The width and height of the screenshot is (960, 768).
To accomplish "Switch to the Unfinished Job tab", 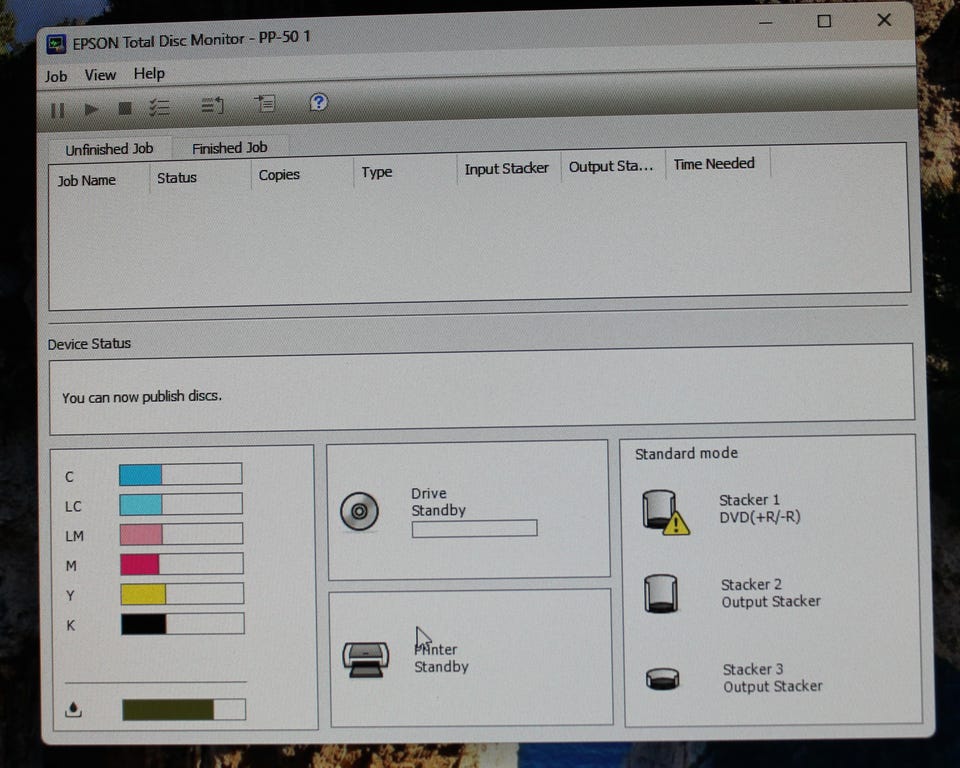I will (x=109, y=149).
